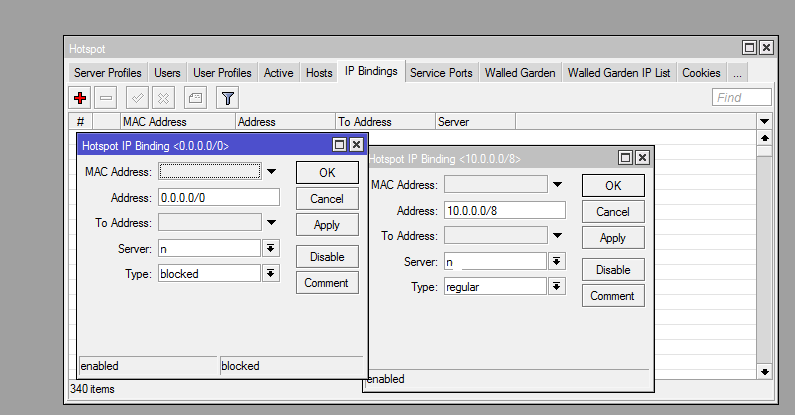The width and height of the screenshot is (795, 415).
Task: Maximize the Hotspot window
Action: (749, 48)
